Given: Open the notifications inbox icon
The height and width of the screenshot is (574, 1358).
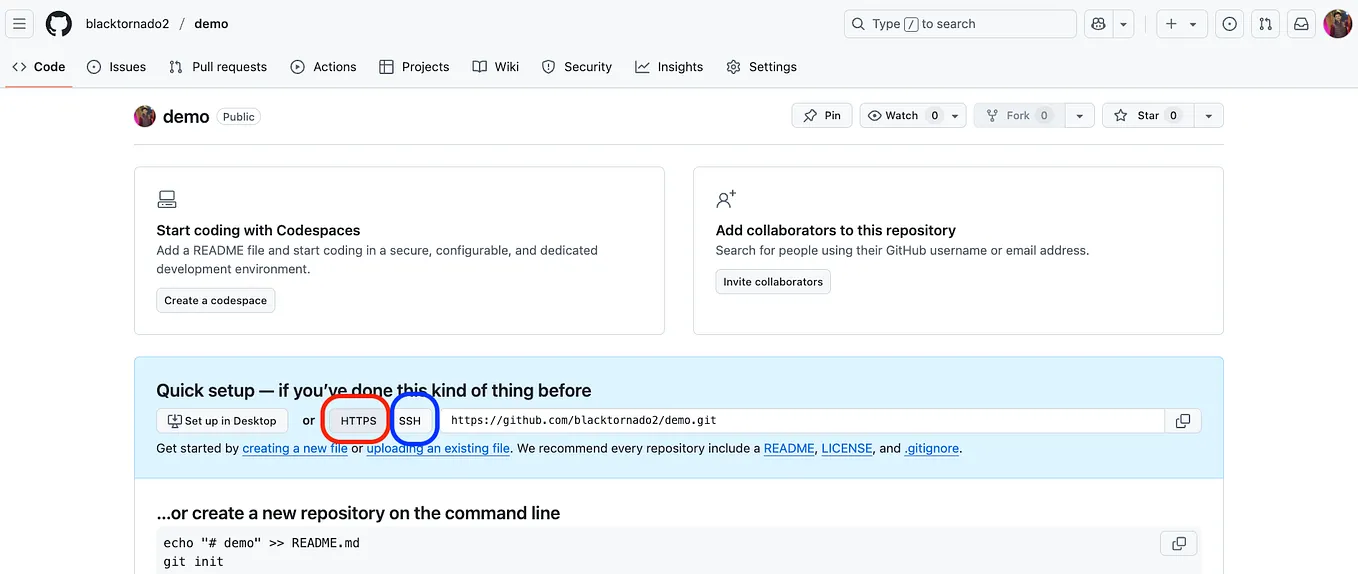Looking at the screenshot, I should (1302, 24).
